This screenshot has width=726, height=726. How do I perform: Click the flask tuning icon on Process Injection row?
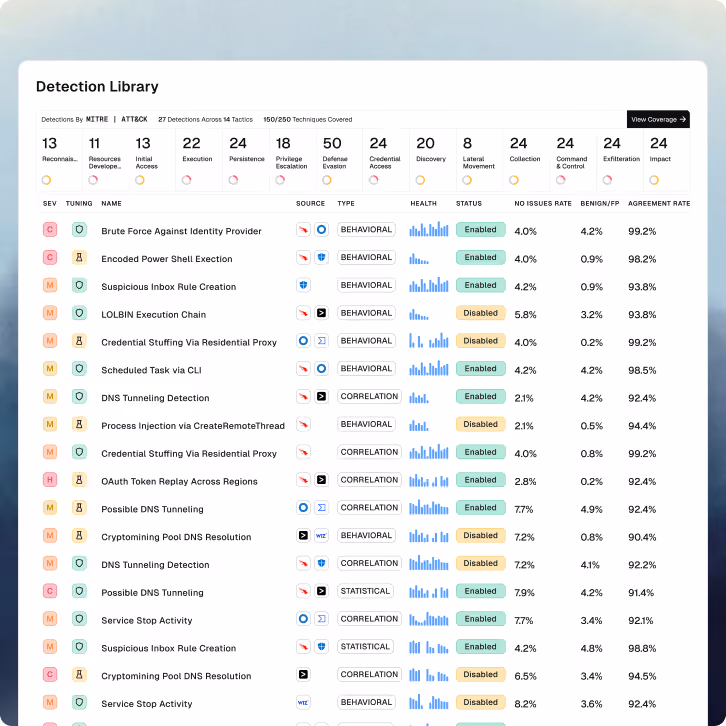click(x=79, y=424)
